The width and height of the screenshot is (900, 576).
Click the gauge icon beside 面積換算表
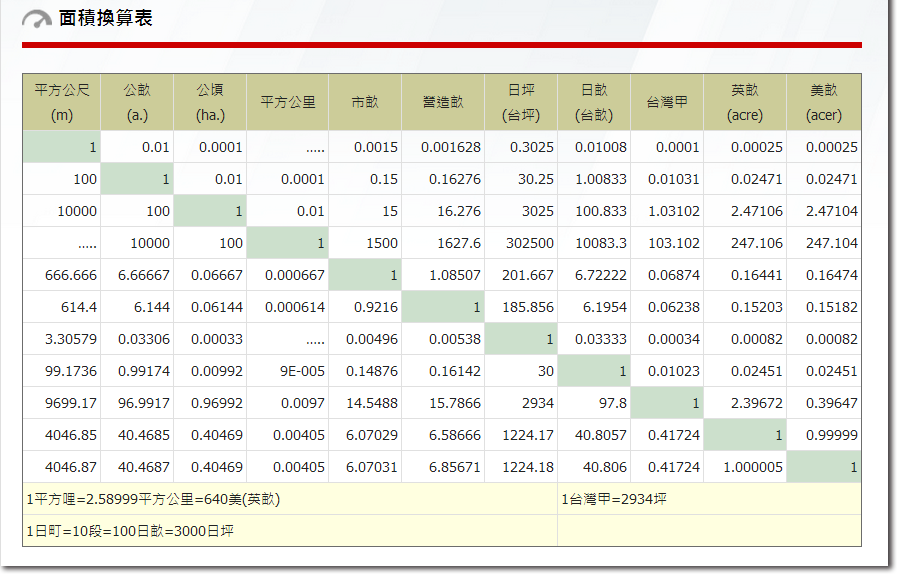pos(37,19)
